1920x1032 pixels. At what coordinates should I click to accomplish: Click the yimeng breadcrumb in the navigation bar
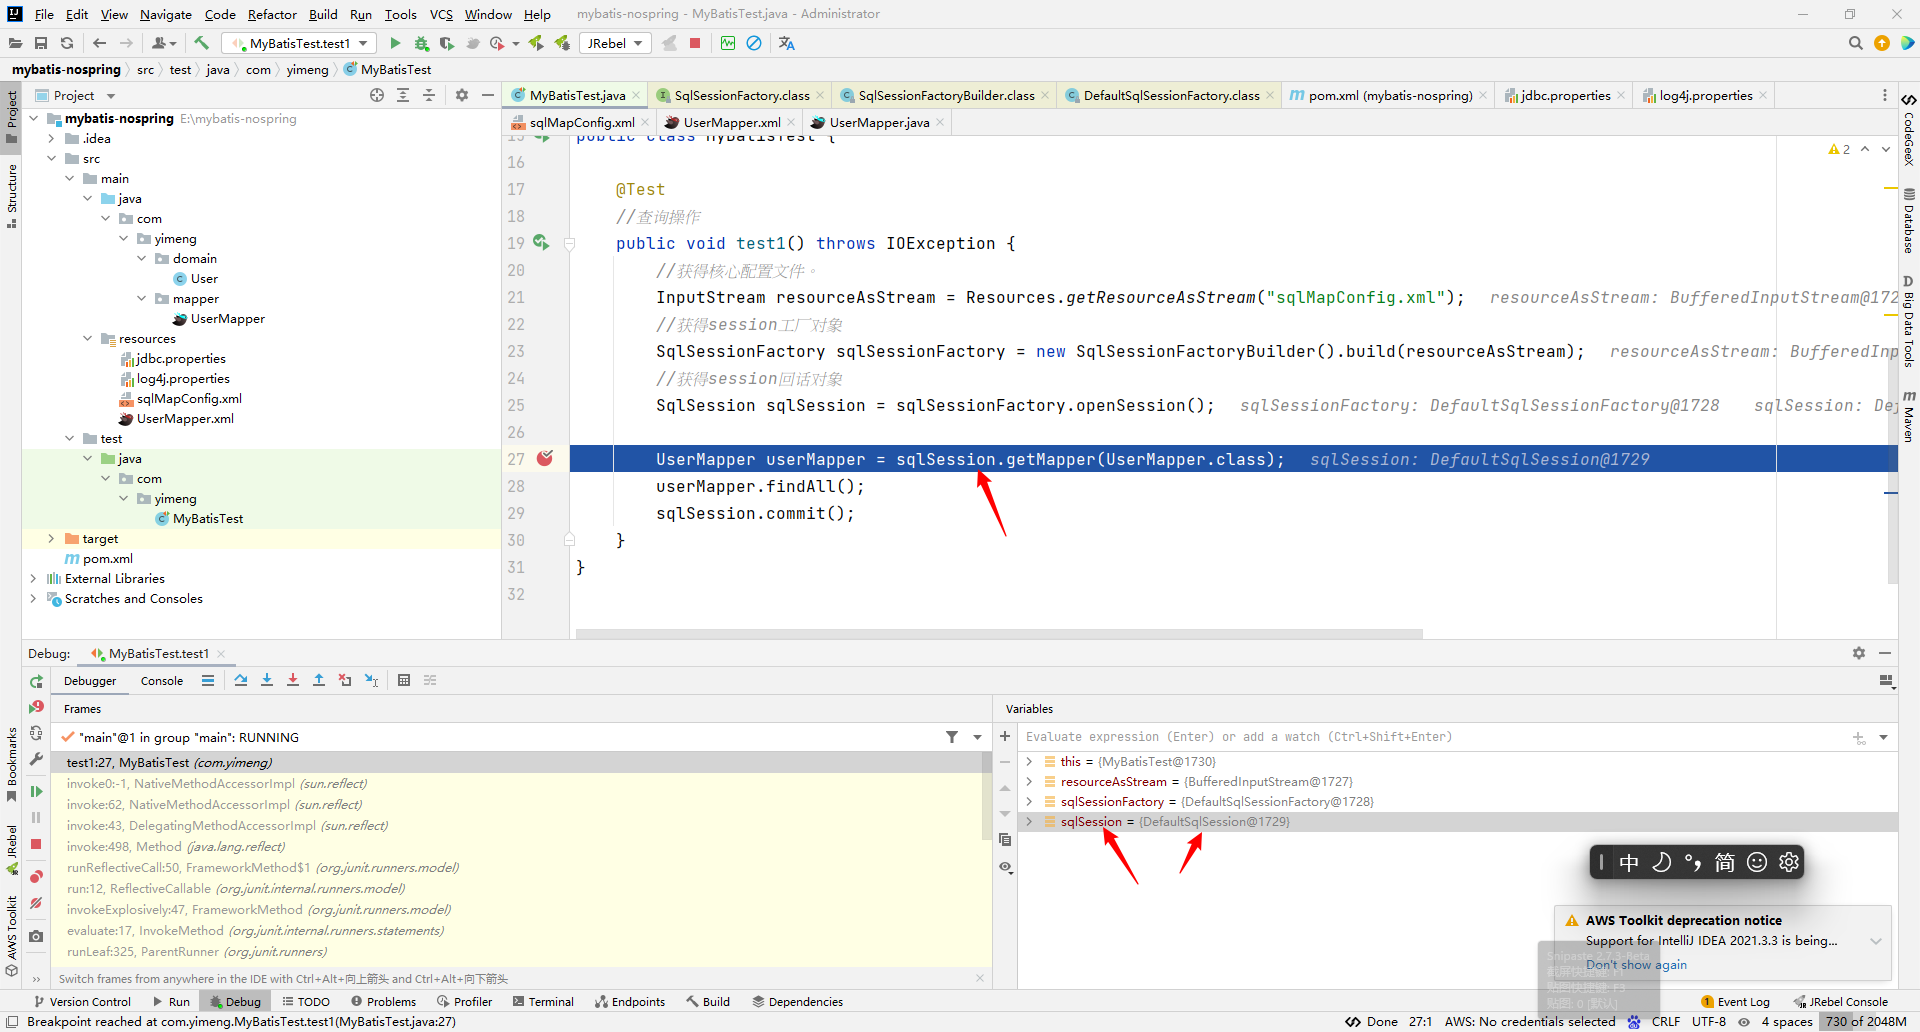(x=307, y=69)
